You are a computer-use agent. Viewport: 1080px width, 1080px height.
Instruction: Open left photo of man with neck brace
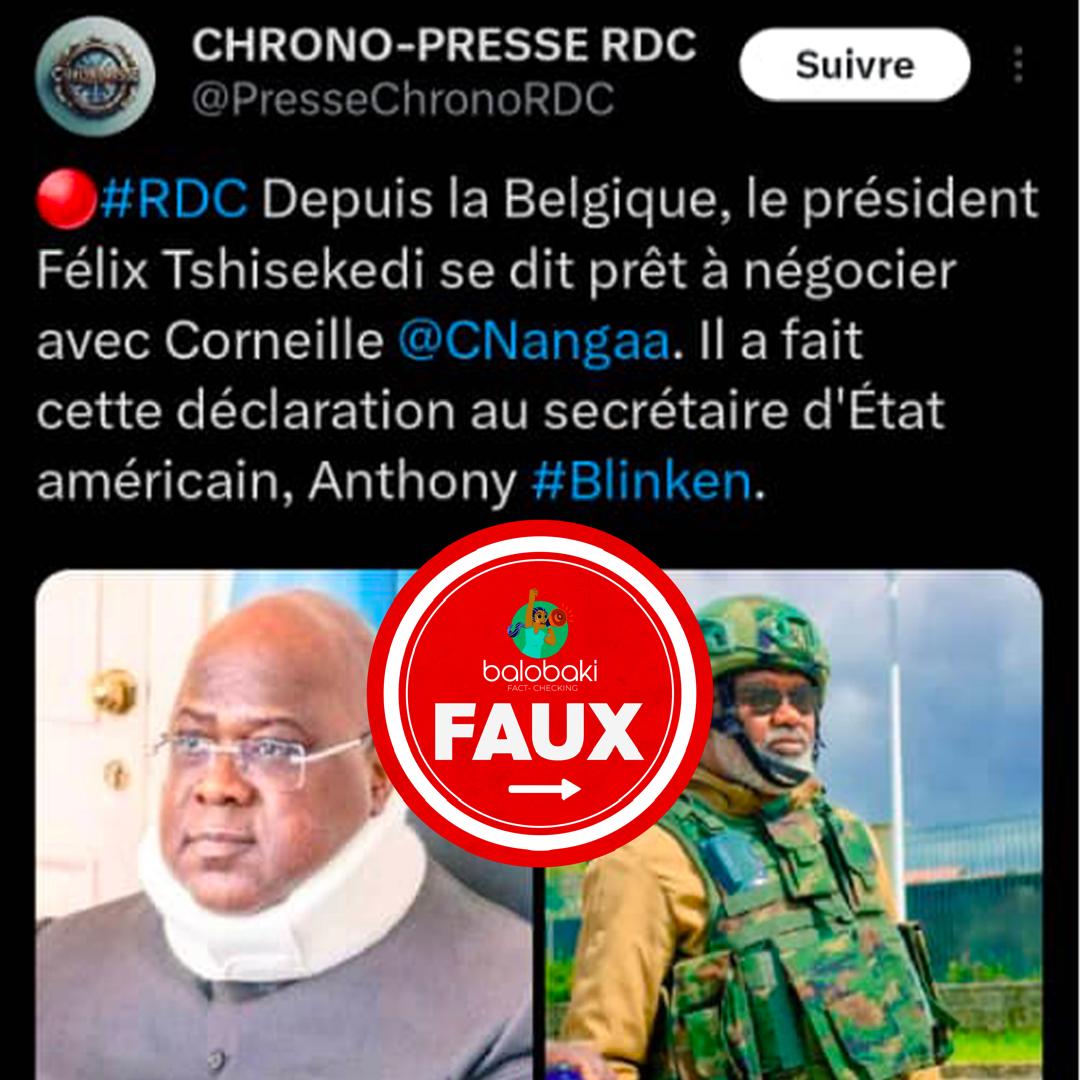click(x=284, y=824)
